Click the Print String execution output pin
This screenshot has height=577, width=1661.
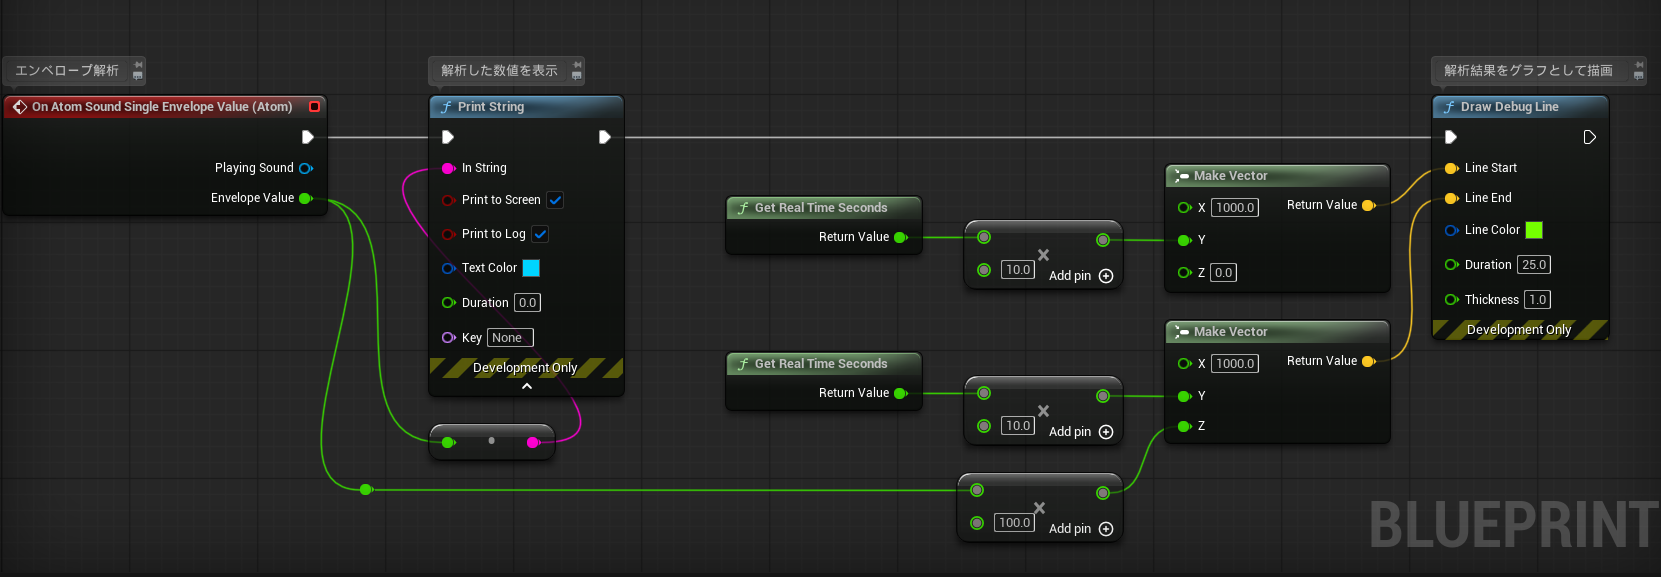(x=604, y=137)
